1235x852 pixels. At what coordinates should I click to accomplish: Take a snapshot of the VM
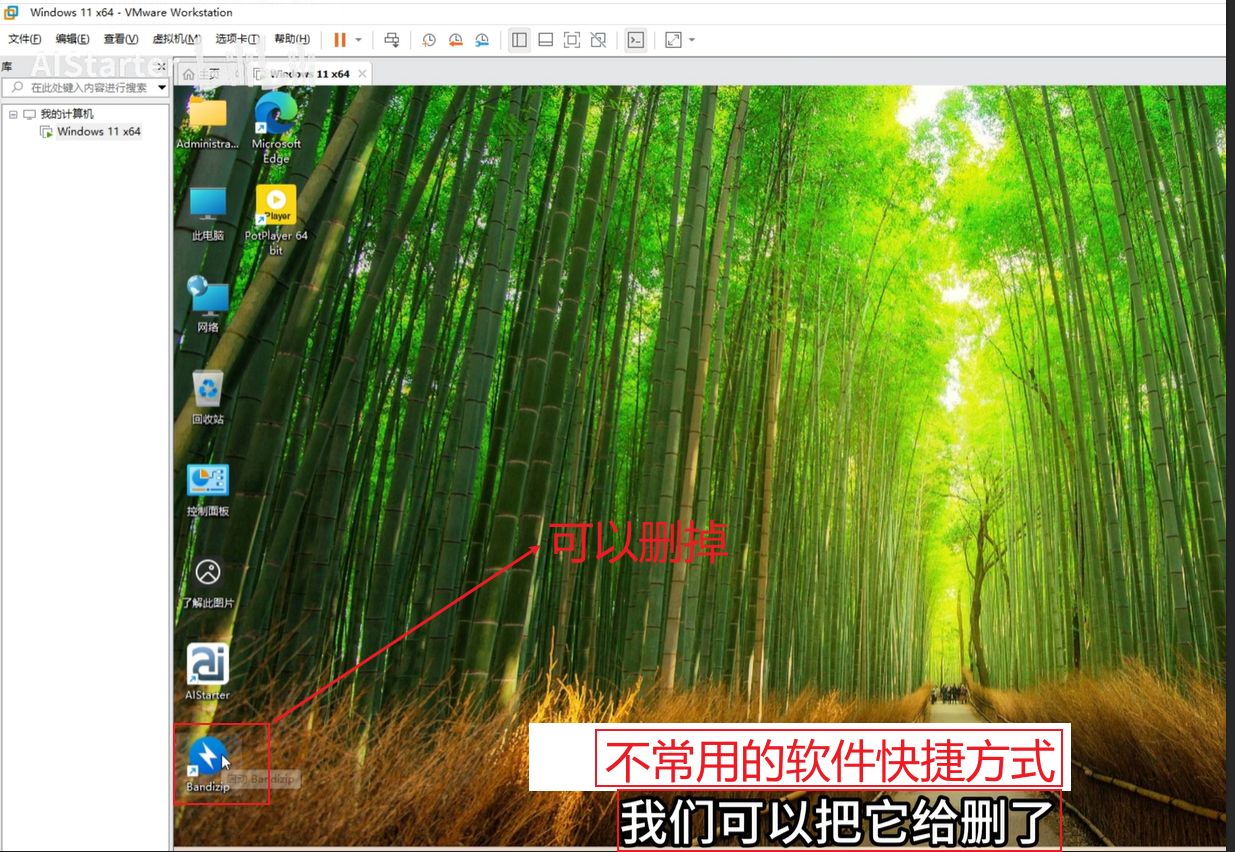tap(429, 40)
